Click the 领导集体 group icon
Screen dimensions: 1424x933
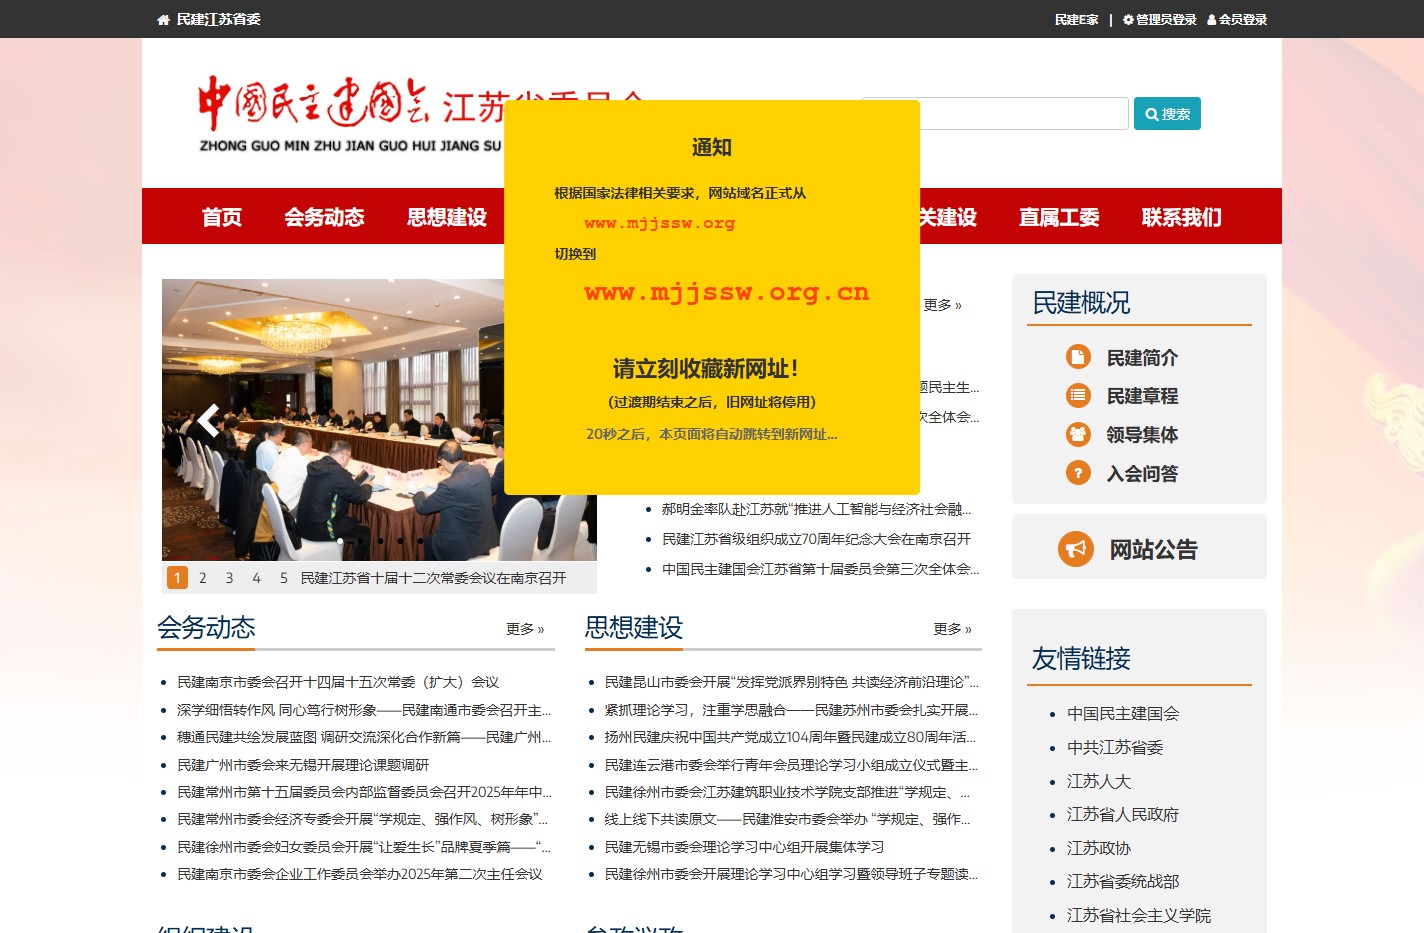pos(1078,434)
